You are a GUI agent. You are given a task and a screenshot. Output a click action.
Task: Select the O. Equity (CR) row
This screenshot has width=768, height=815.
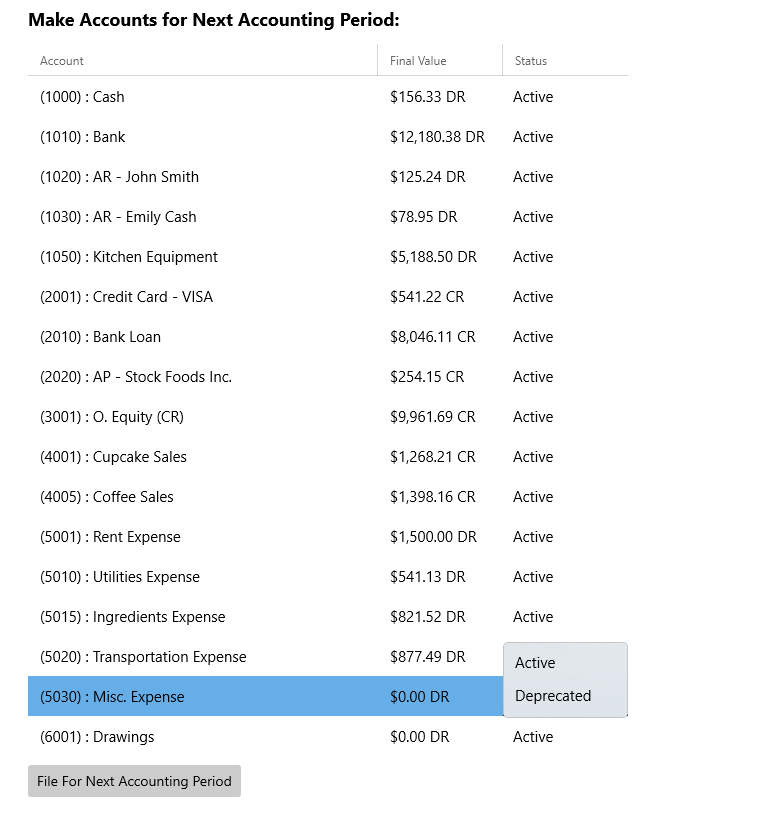pyautogui.click(x=328, y=417)
